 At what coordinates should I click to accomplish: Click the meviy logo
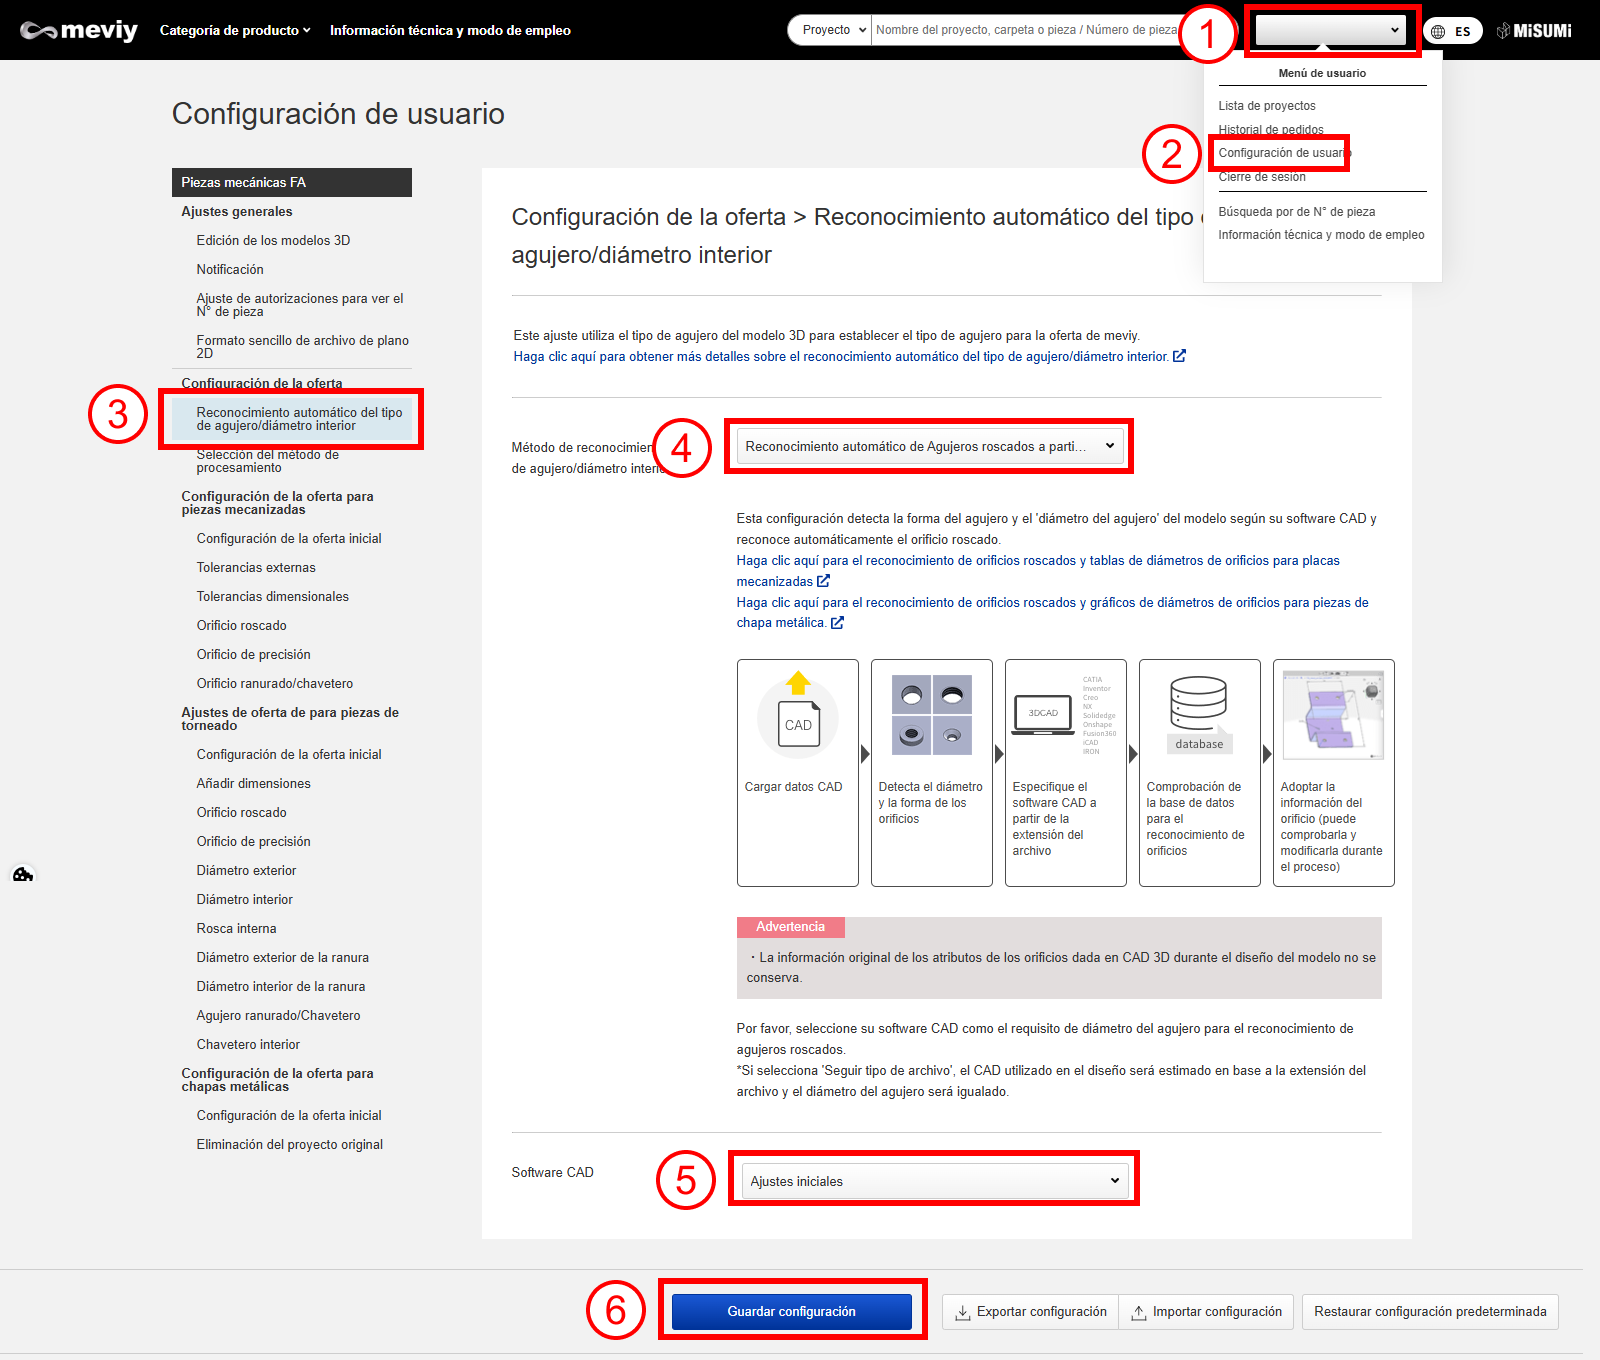79,31
